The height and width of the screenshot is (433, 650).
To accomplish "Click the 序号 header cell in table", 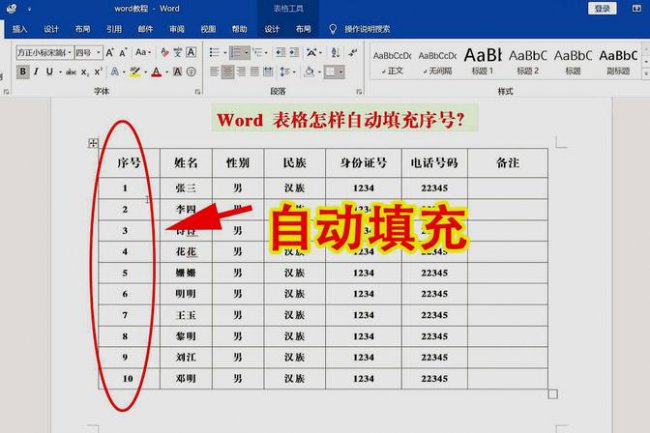I will coord(129,163).
